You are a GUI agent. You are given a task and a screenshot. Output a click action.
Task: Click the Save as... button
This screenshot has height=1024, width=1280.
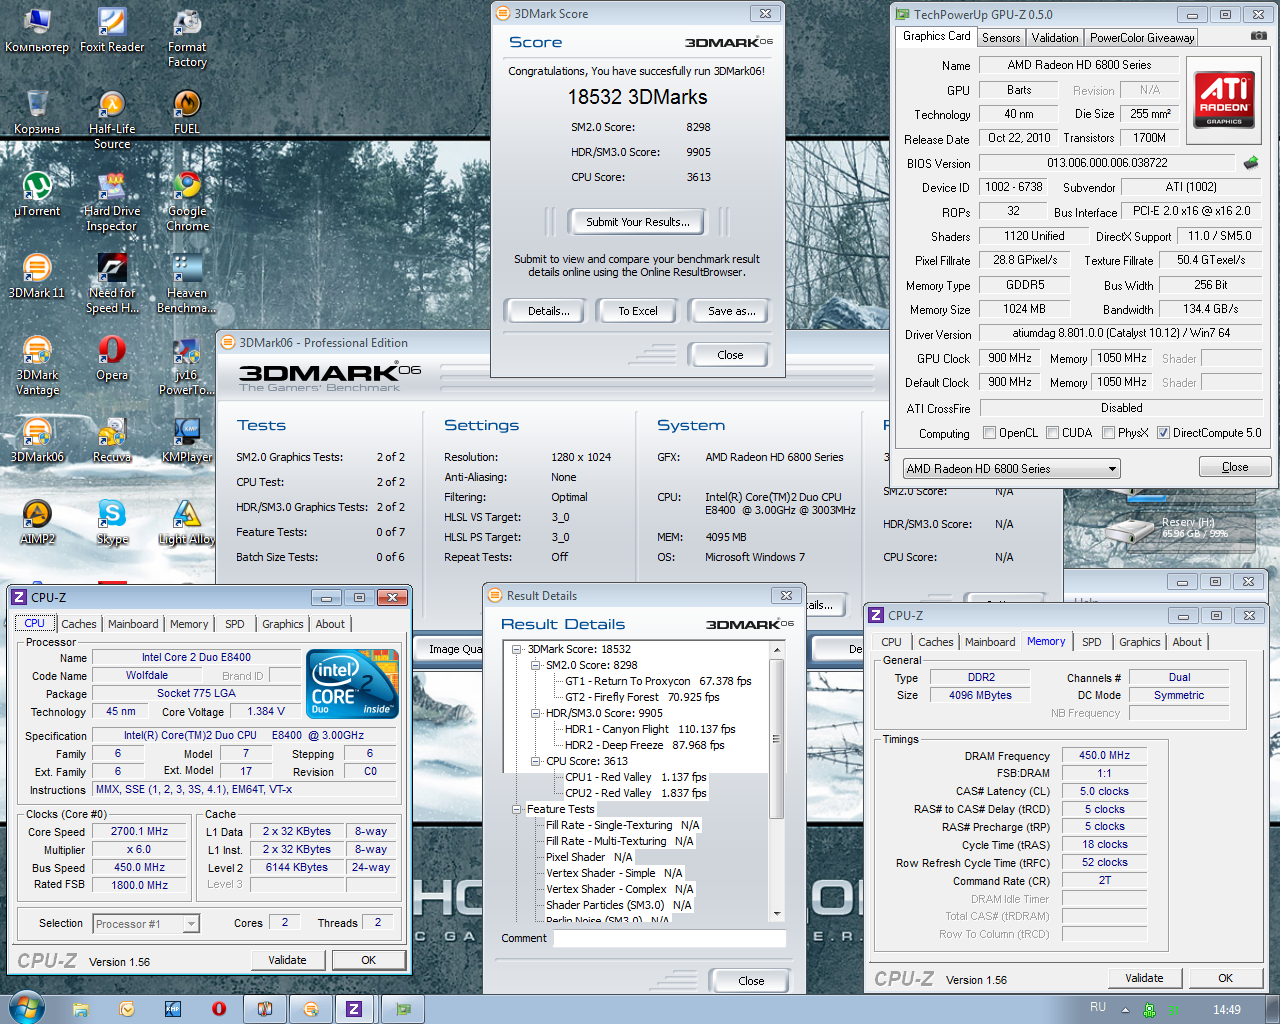(731, 311)
